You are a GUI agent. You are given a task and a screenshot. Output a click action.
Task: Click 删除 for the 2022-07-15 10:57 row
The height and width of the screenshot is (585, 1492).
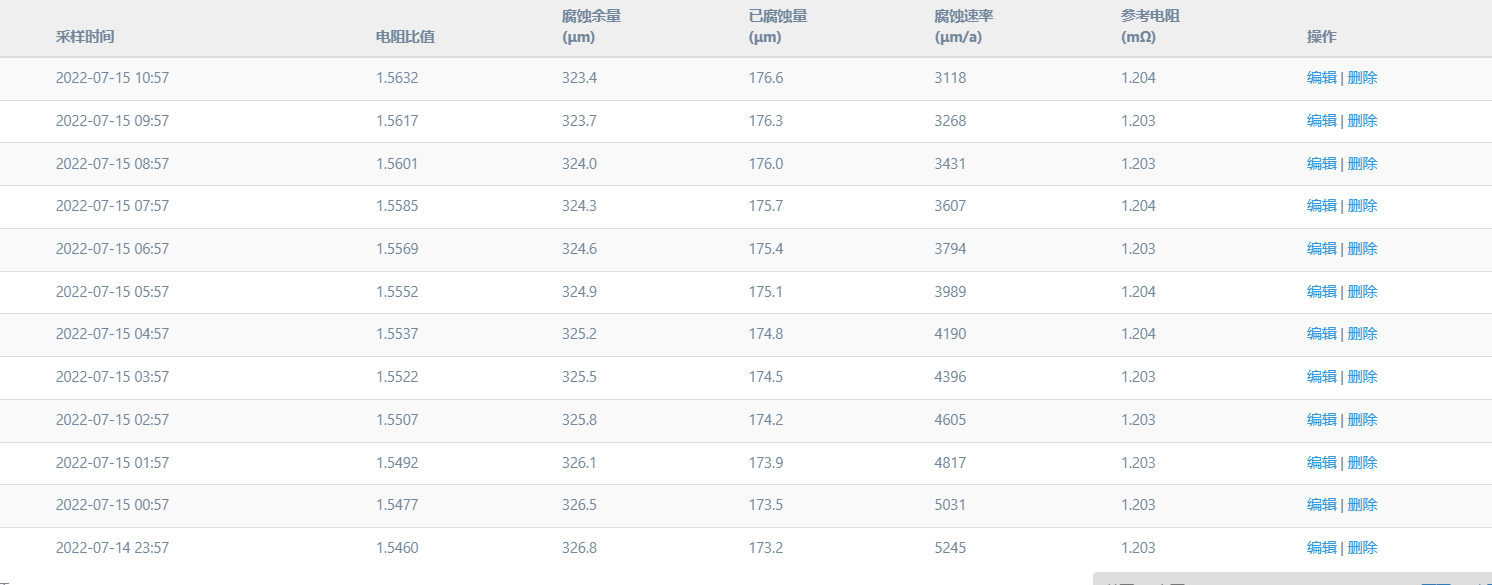(1362, 78)
